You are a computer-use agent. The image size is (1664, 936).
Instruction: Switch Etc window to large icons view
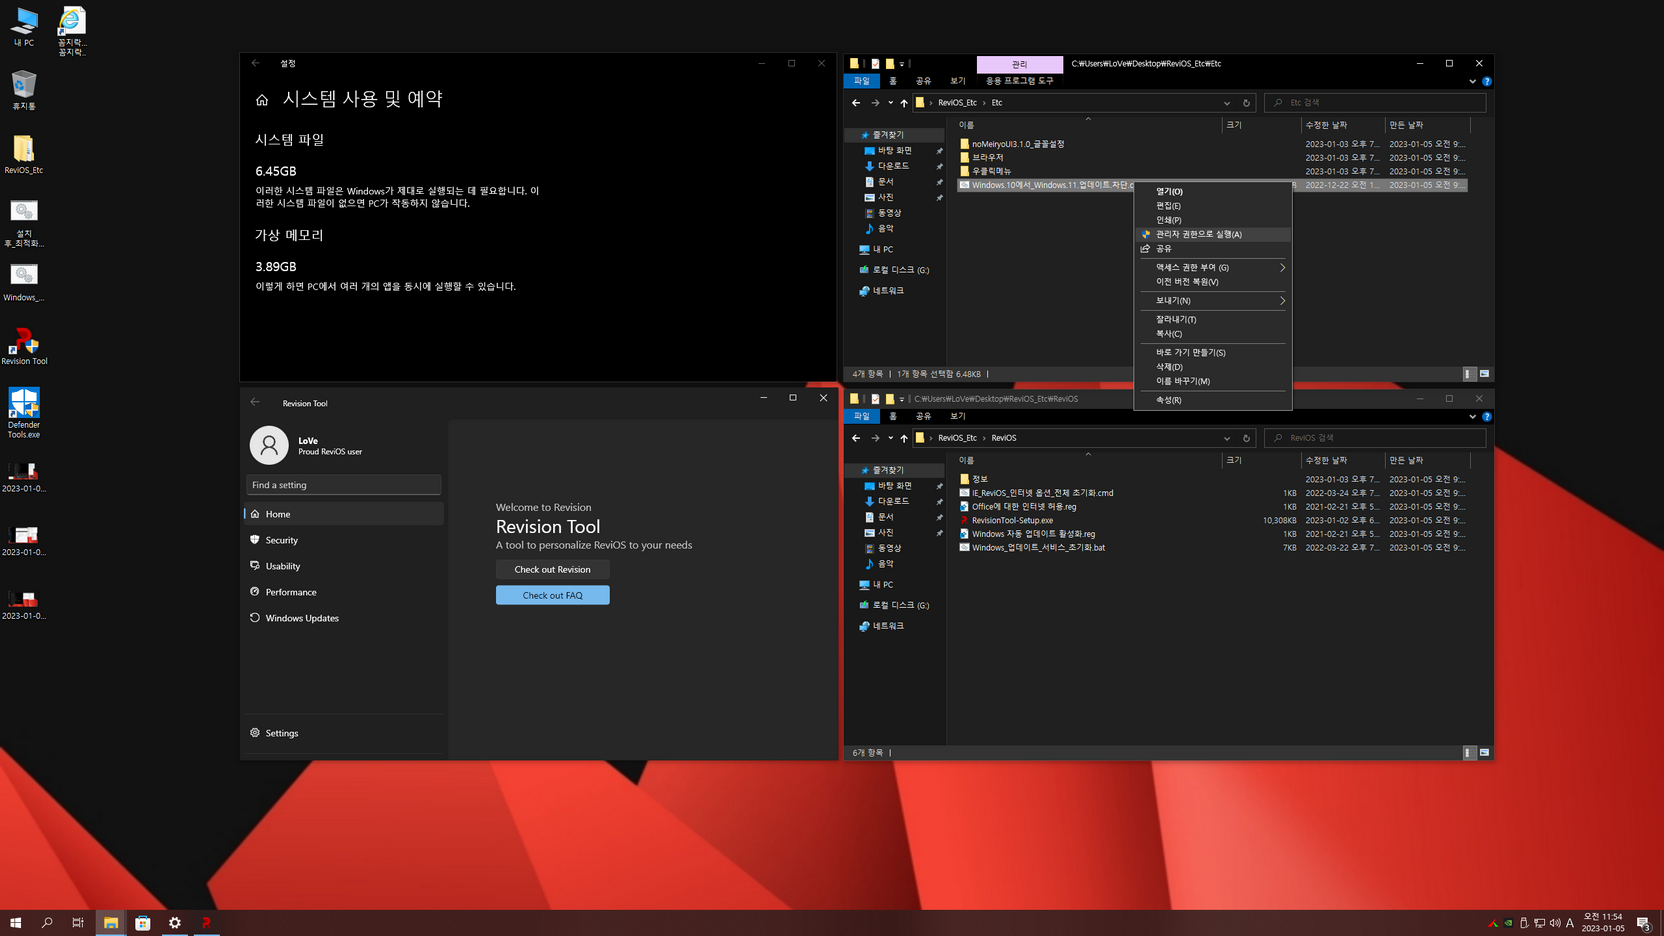tap(1485, 374)
